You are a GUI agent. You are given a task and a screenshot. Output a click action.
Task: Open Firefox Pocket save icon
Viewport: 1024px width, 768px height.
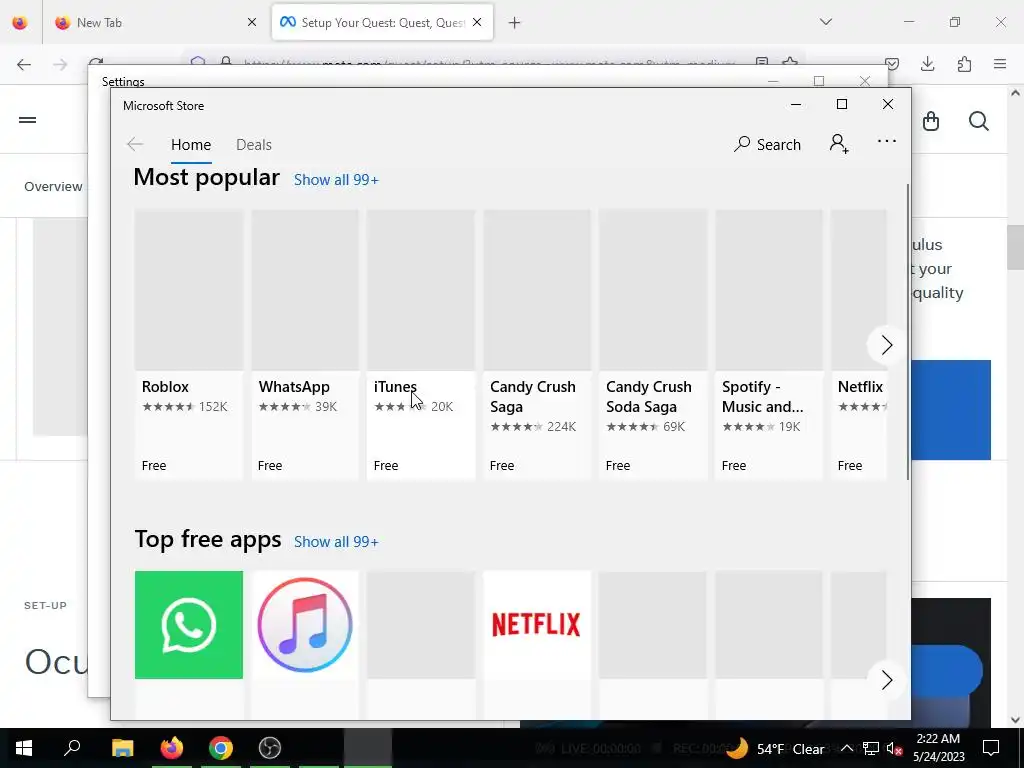click(x=892, y=64)
